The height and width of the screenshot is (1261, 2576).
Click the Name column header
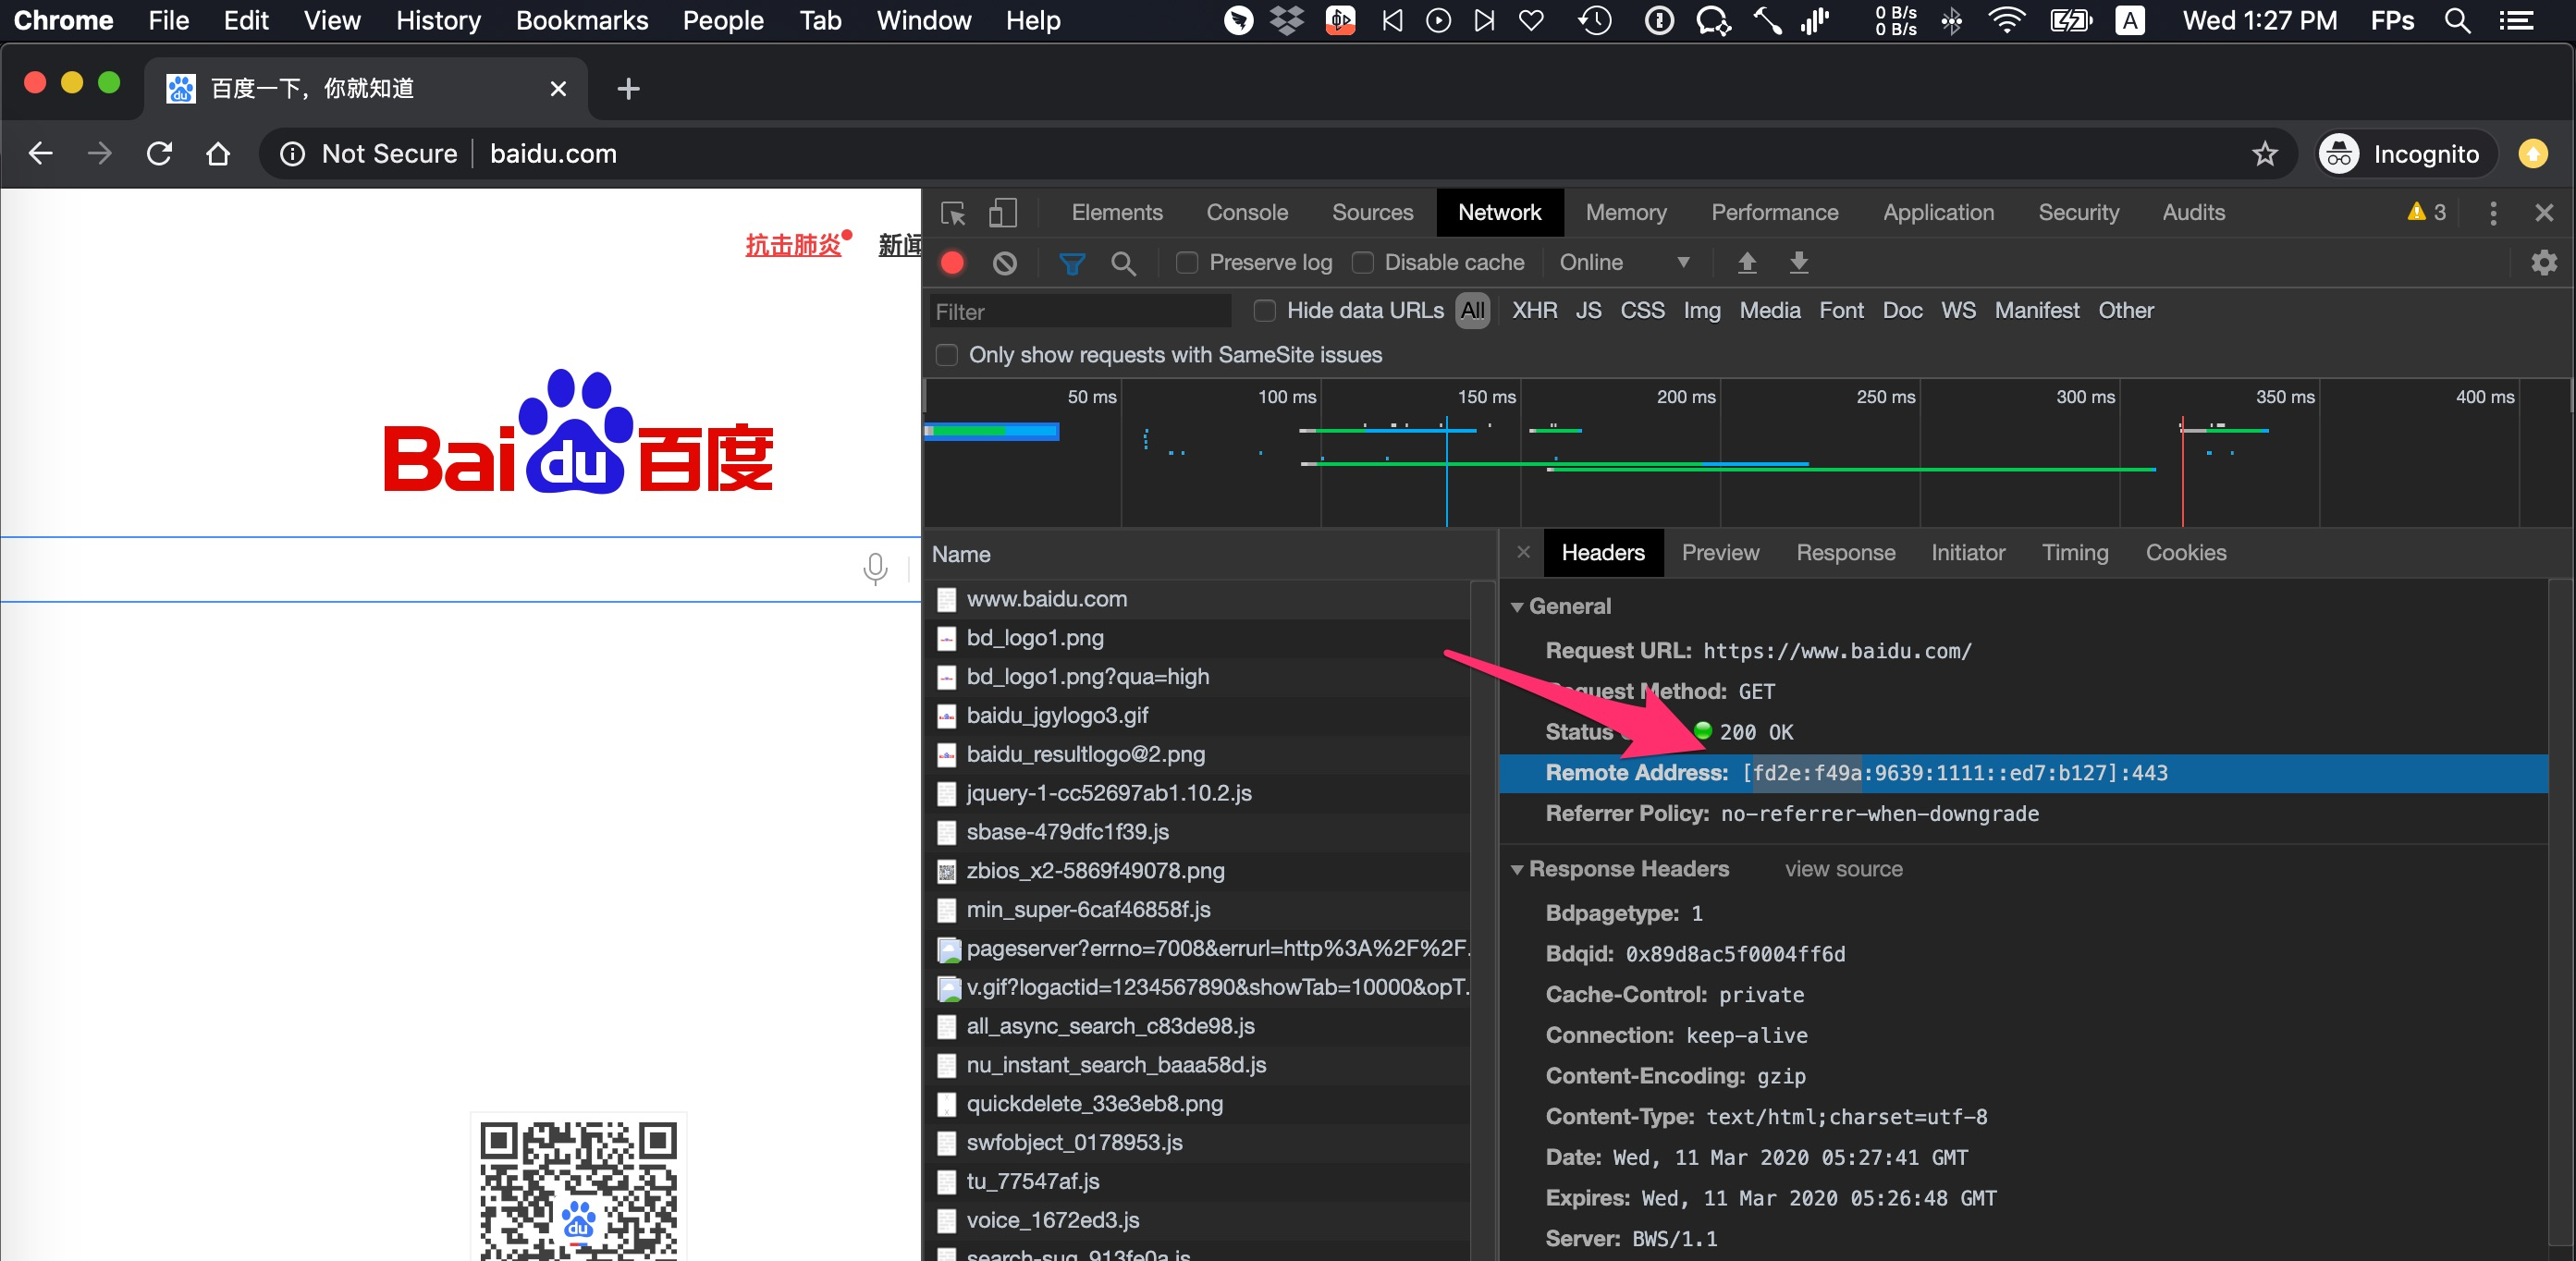[1211, 554]
